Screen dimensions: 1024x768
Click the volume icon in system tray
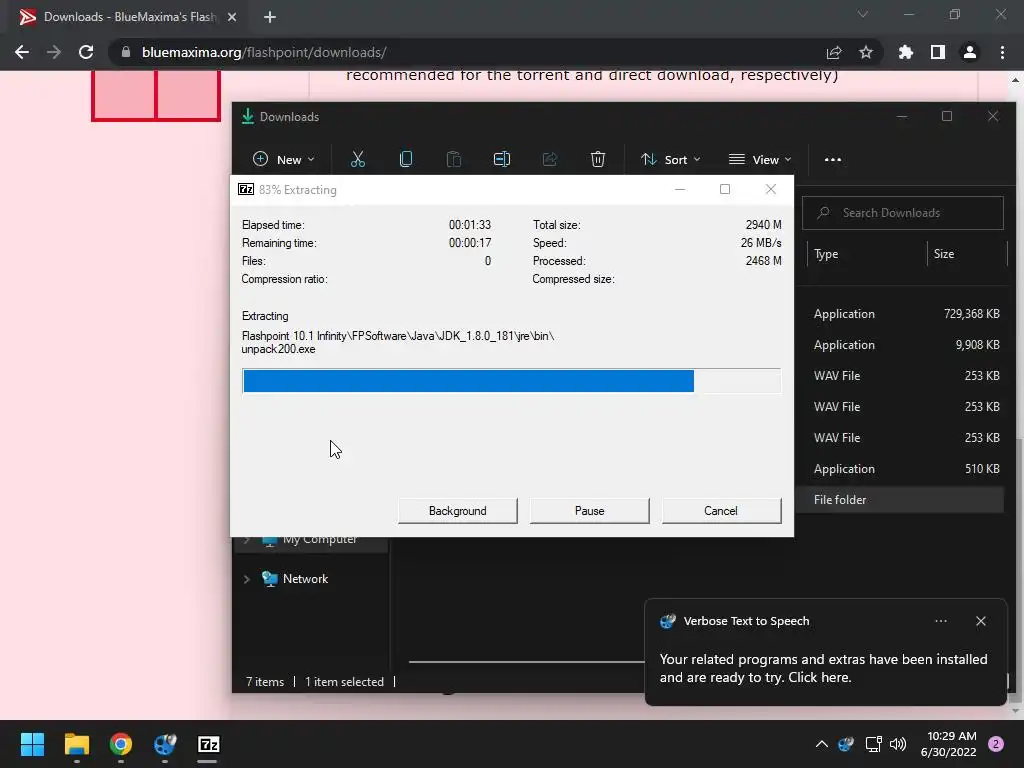click(899, 744)
